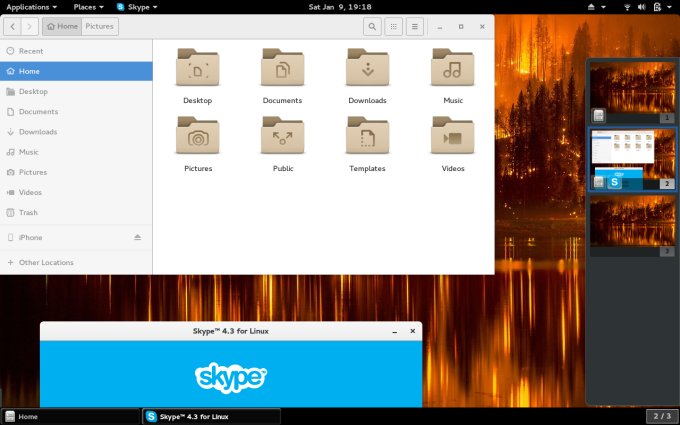Open Desktop from the sidebar
The width and height of the screenshot is (680, 425).
coord(76,92)
